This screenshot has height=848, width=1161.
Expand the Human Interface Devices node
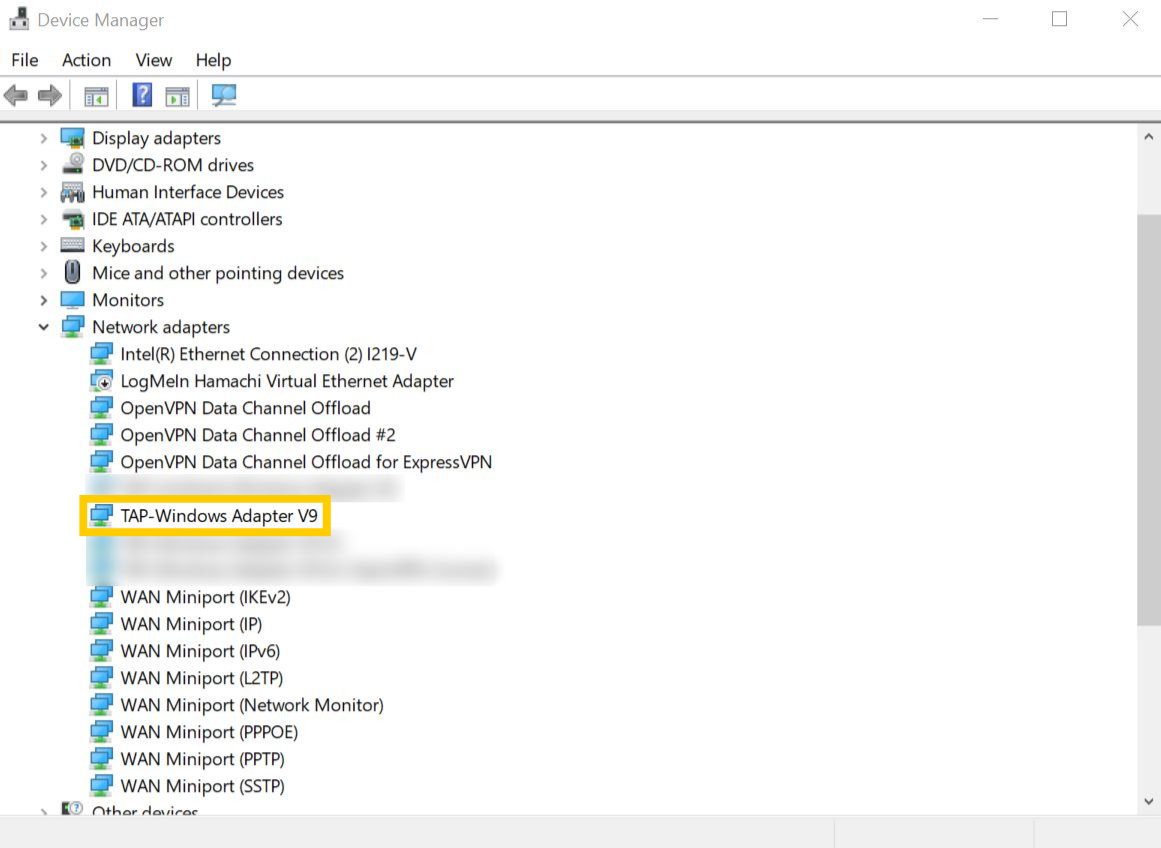pos(44,193)
